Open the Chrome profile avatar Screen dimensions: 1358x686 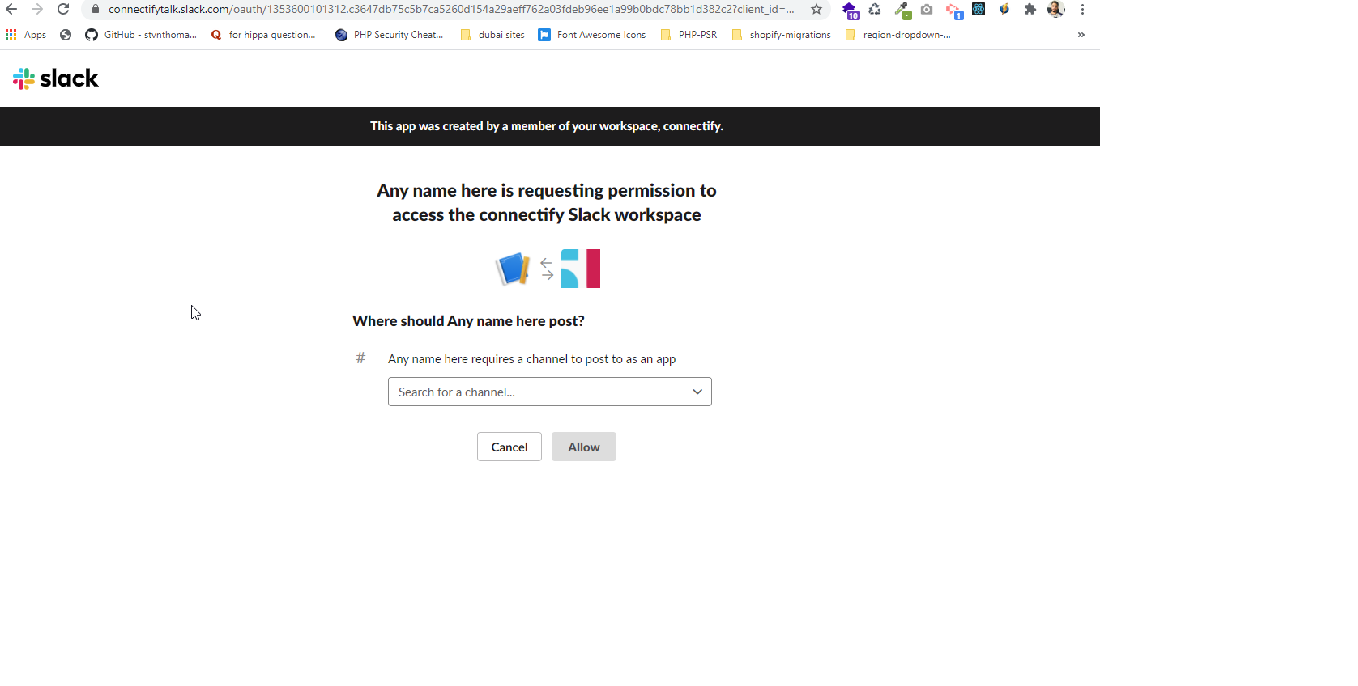(1056, 9)
